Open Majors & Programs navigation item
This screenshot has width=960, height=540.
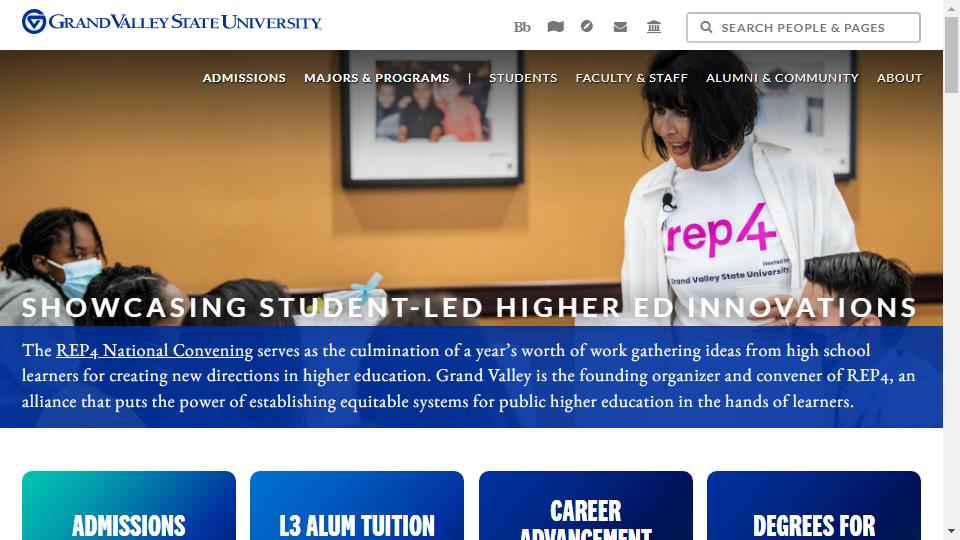click(x=377, y=78)
